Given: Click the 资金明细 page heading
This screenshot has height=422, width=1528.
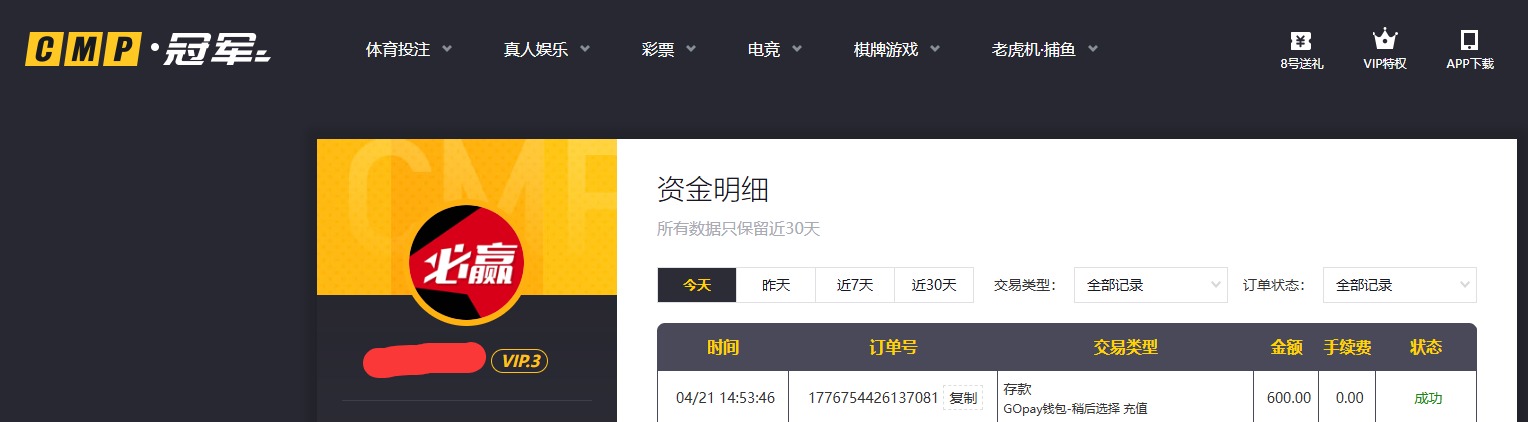Looking at the screenshot, I should [713, 189].
